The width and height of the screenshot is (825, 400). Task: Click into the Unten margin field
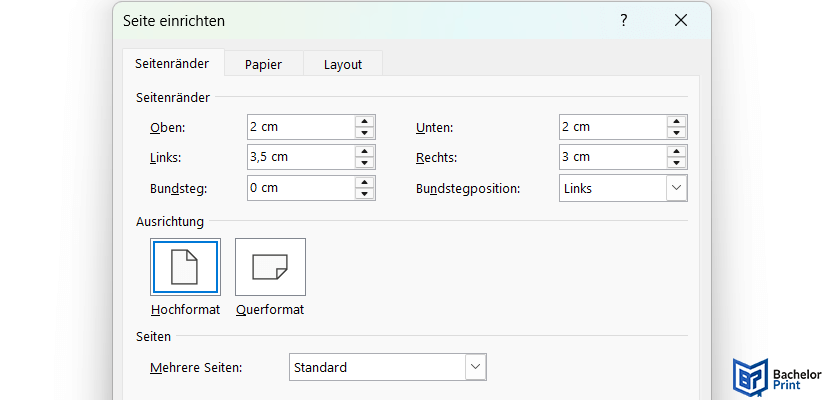pos(613,127)
